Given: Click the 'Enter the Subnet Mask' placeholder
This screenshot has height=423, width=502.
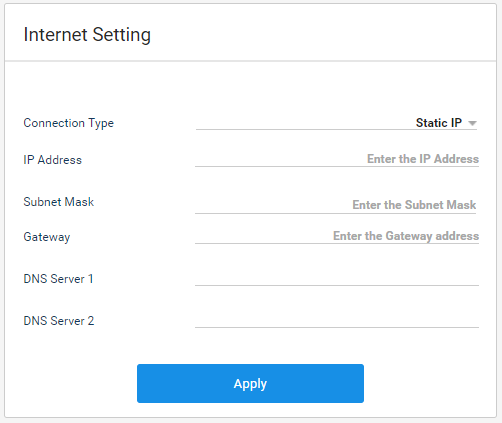Looking at the screenshot, I should click(414, 205).
